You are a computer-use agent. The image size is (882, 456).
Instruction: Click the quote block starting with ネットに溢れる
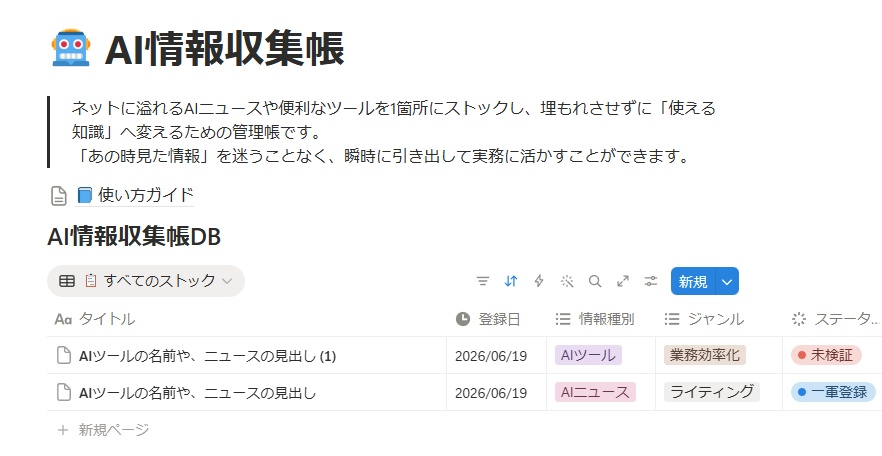pyautogui.click(x=394, y=132)
